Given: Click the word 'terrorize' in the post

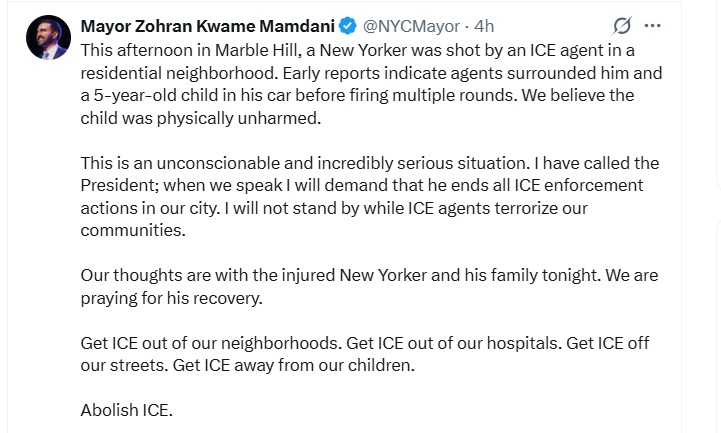Looking at the screenshot, I should tap(526, 208).
